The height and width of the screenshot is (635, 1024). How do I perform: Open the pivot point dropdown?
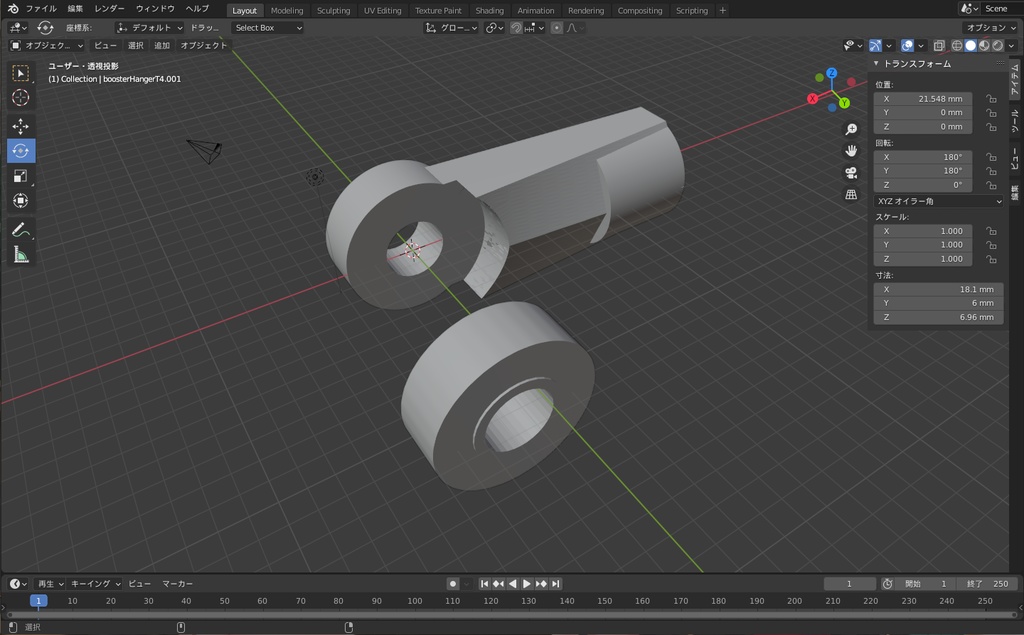coord(494,27)
